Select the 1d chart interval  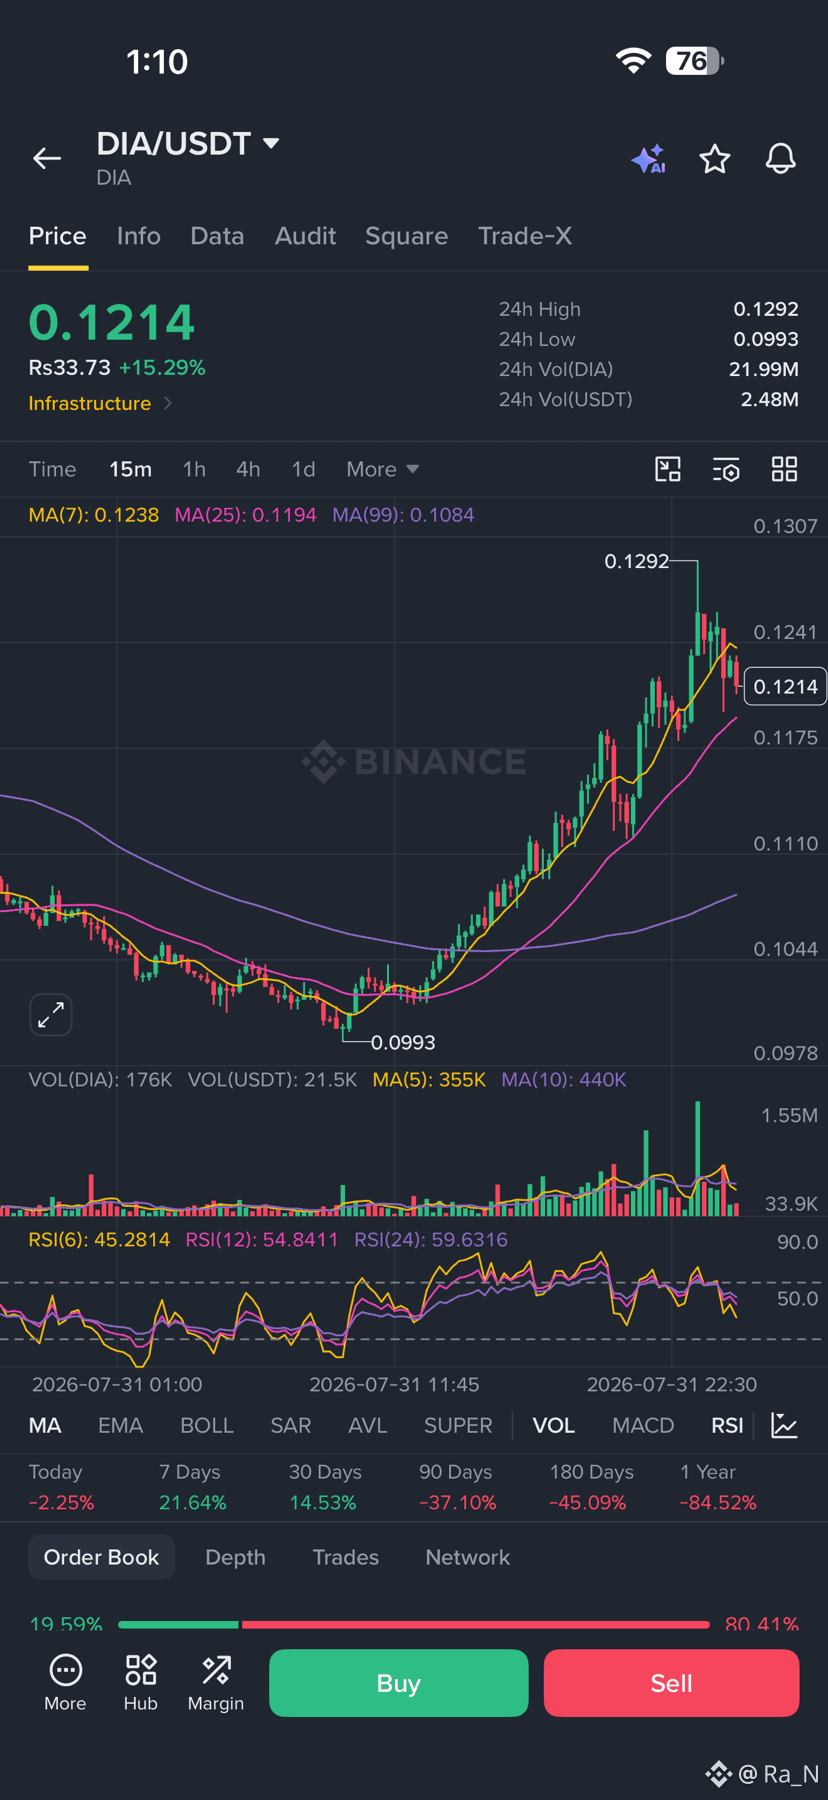coord(303,469)
